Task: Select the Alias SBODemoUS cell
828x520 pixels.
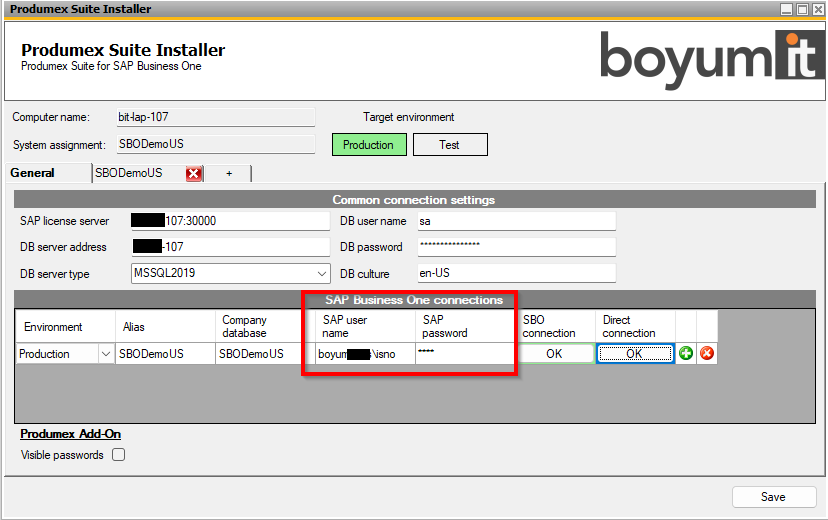Action: tap(165, 354)
